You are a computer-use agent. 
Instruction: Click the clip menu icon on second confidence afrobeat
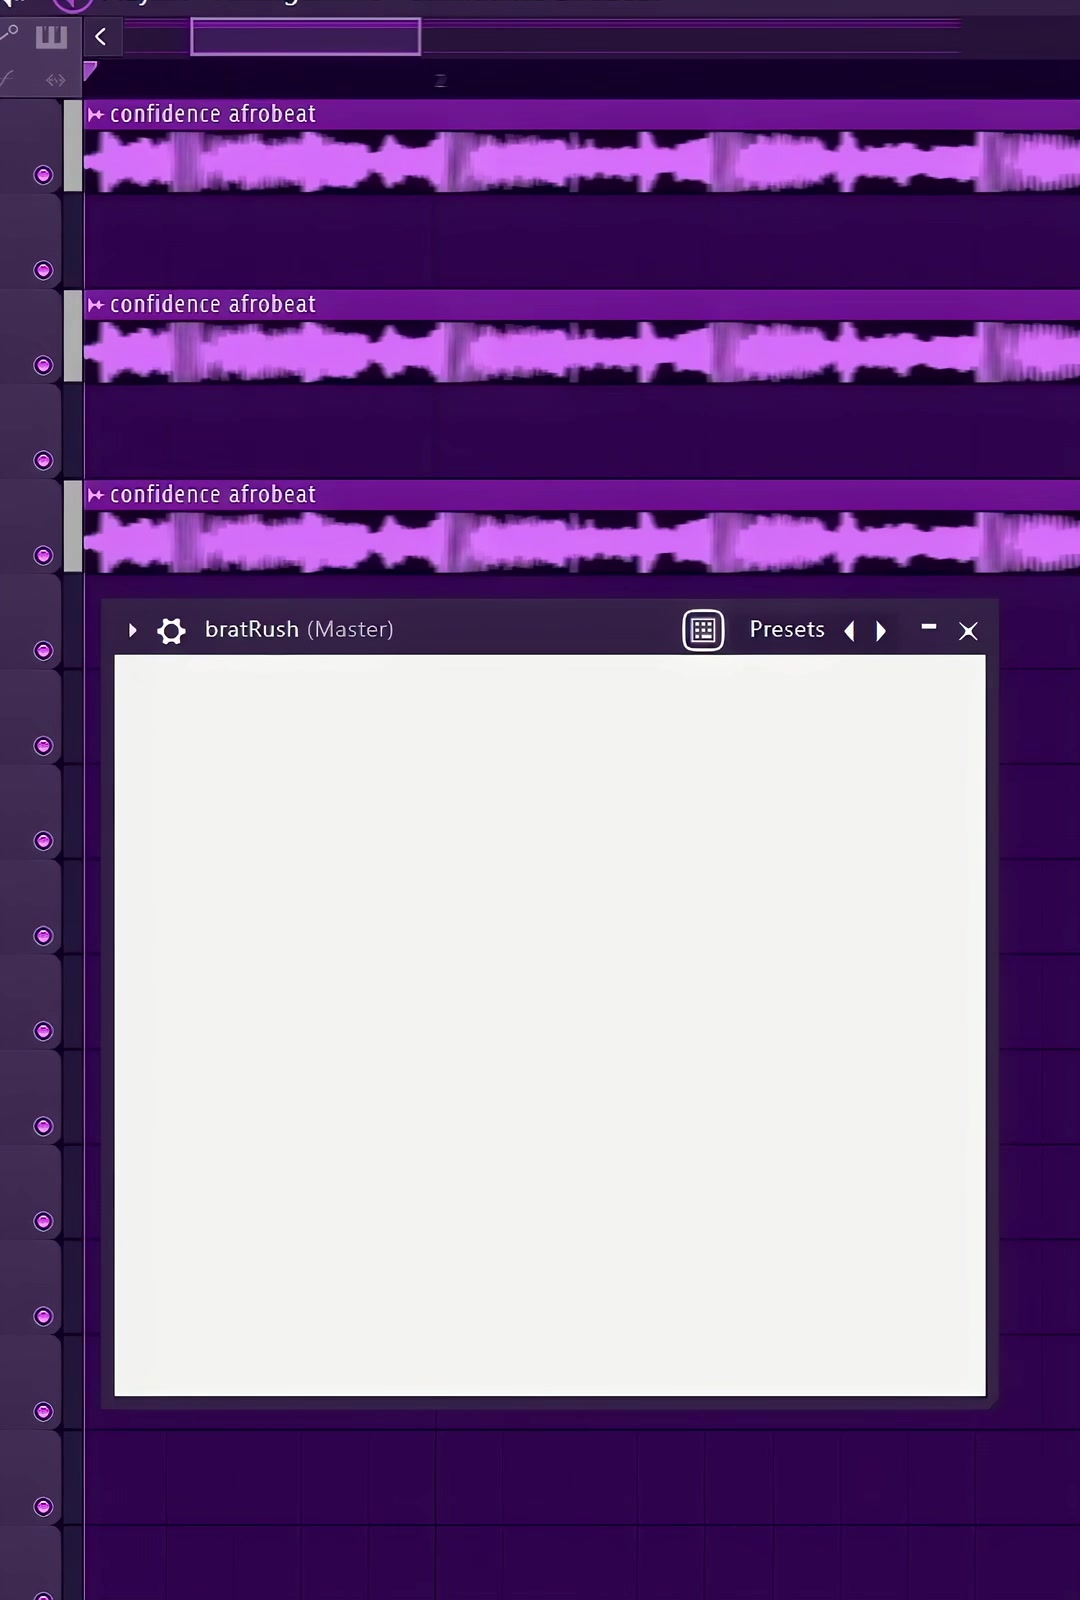96,305
